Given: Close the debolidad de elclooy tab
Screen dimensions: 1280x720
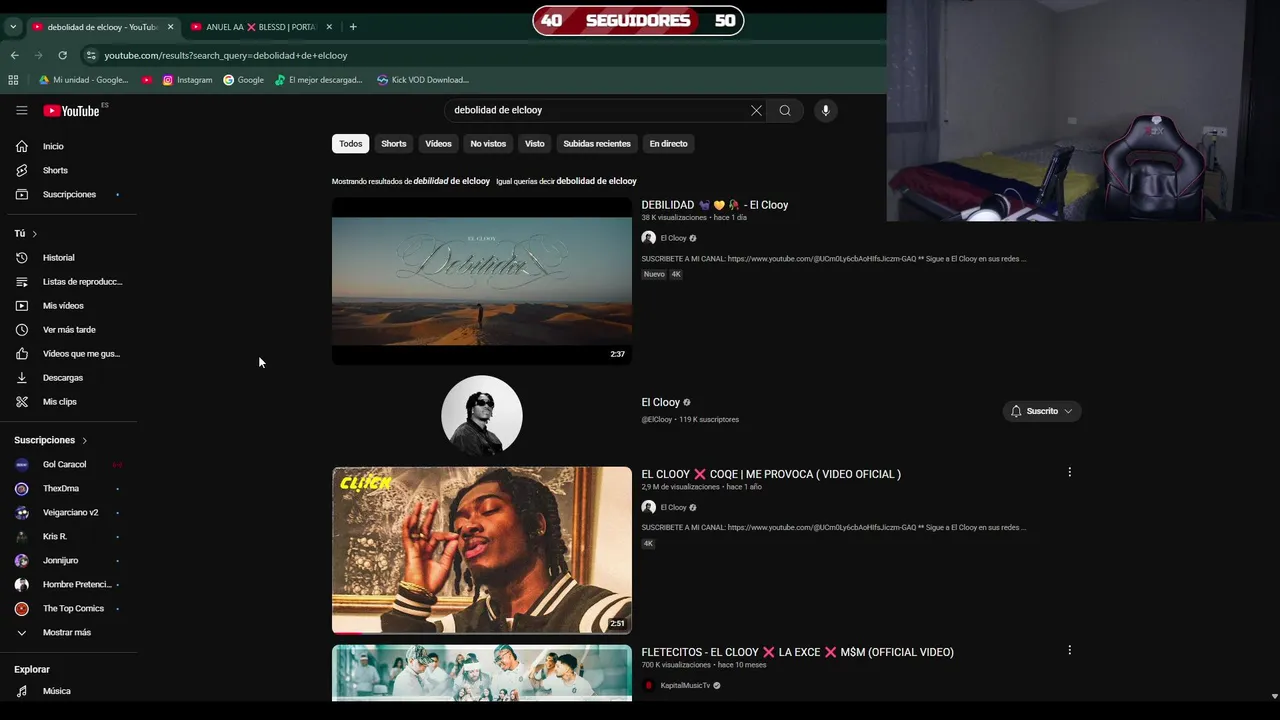Looking at the screenshot, I should 170,27.
